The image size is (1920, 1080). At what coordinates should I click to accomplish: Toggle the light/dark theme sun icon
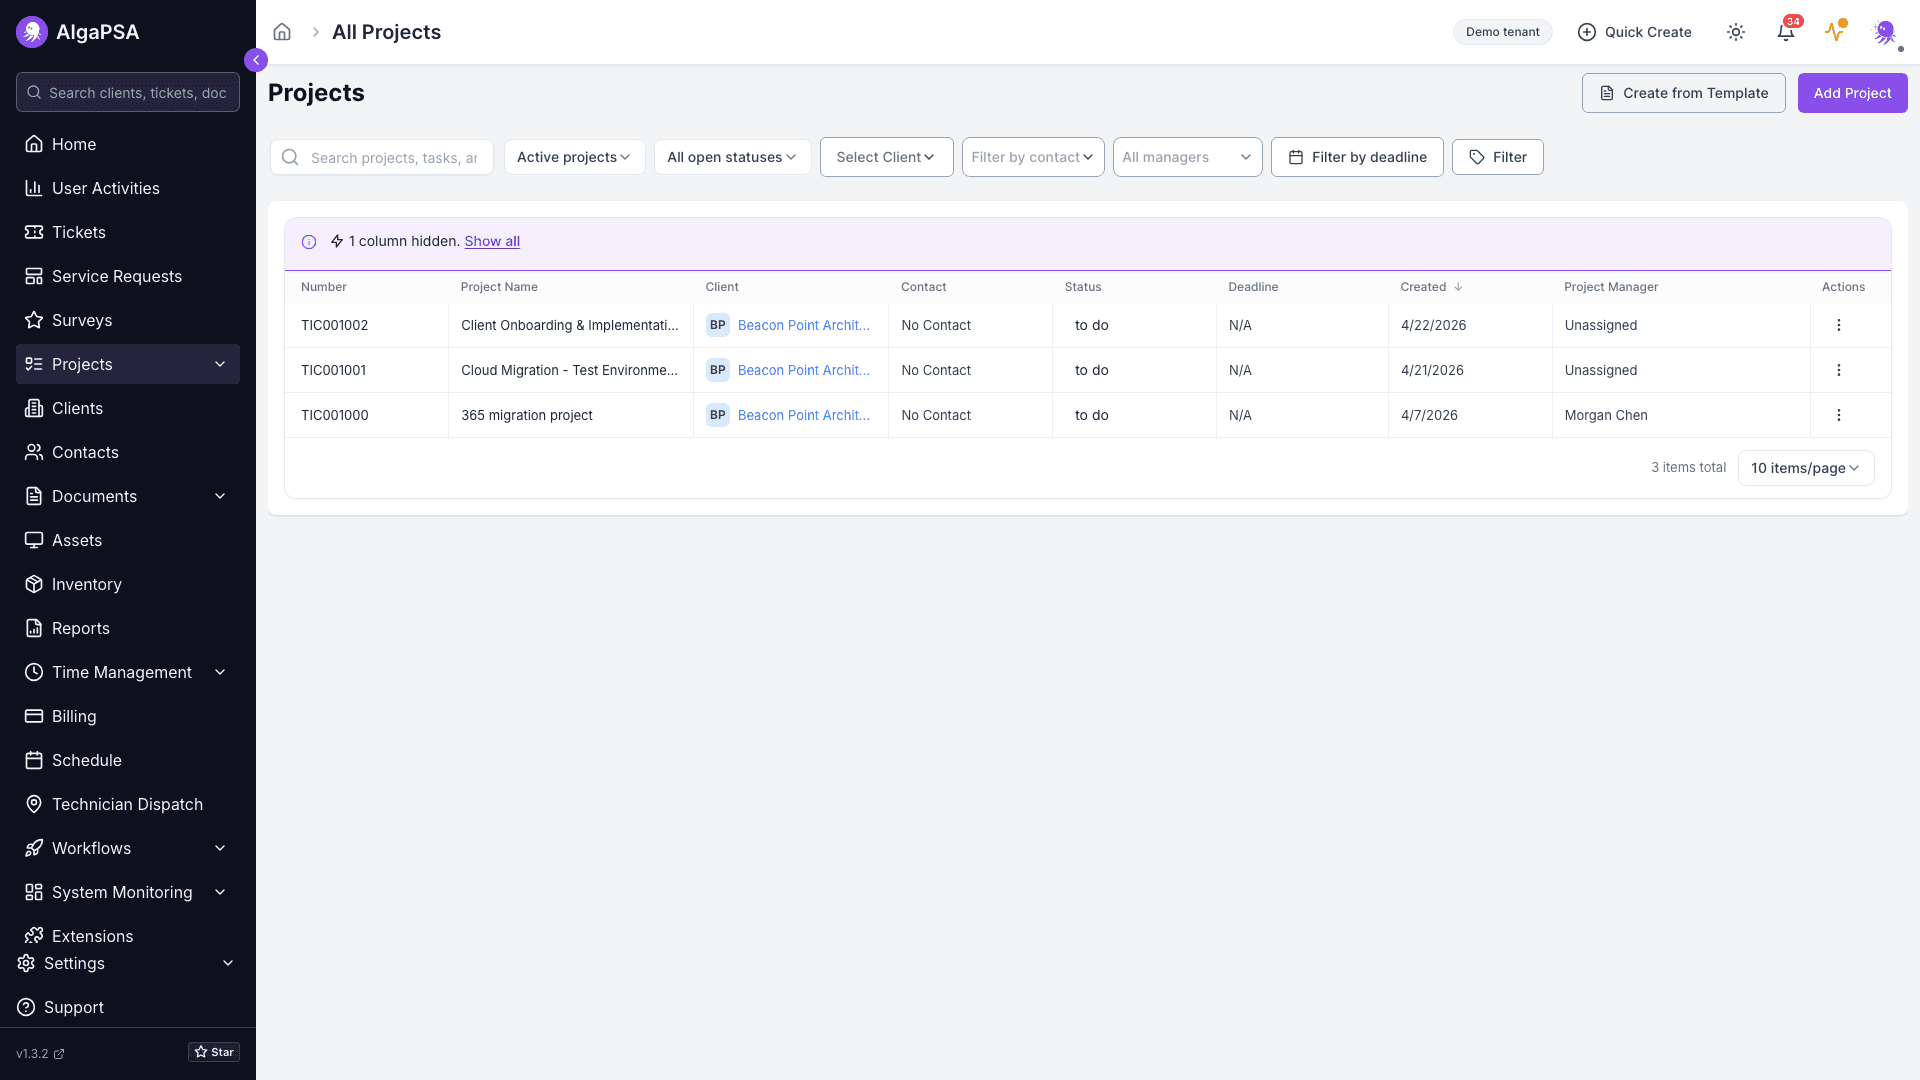coord(1736,32)
